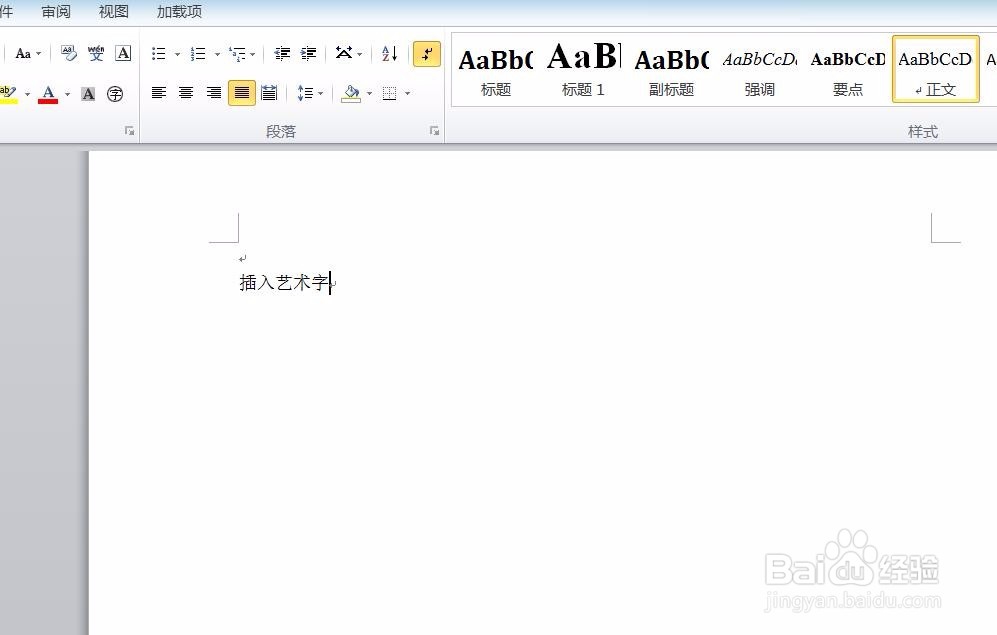Image resolution: width=997 pixels, height=635 pixels.
Task: Open the Font dialog launcher
Action: point(130,131)
